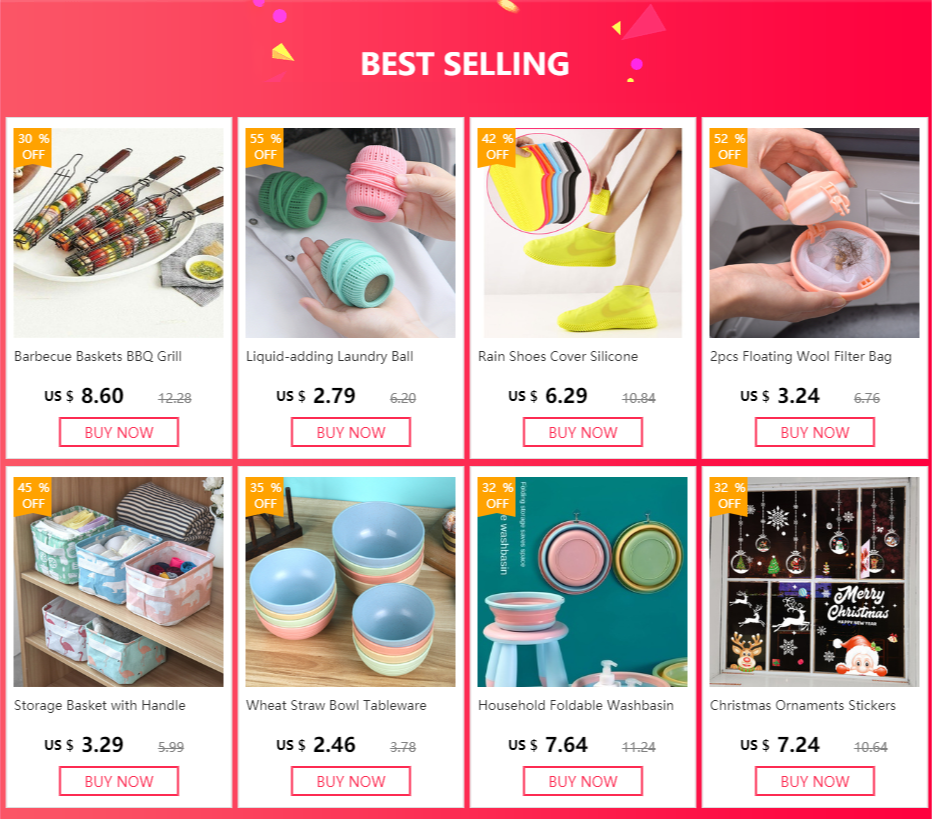Click BUY NOW for Wheat Straw Bowl Tableware

(351, 781)
